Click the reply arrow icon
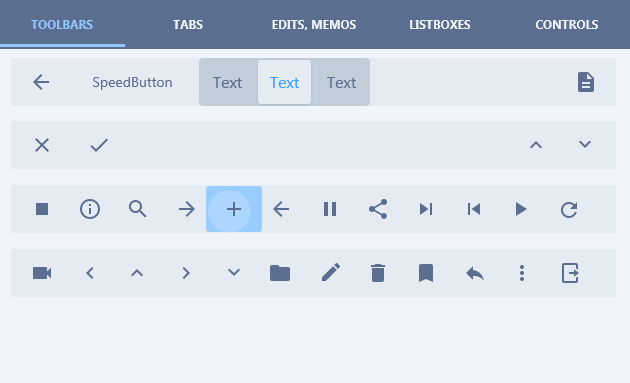 pyautogui.click(x=475, y=273)
